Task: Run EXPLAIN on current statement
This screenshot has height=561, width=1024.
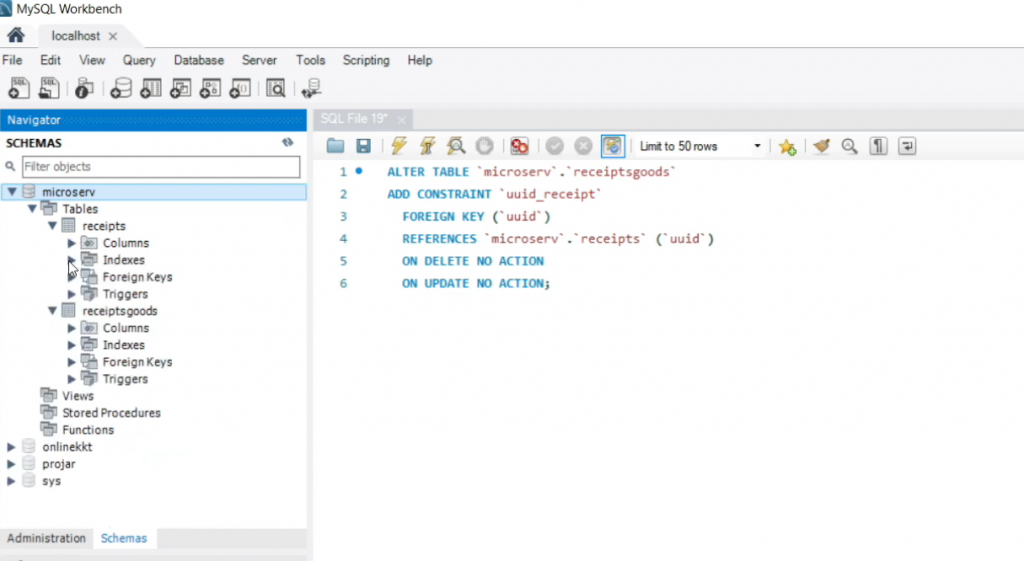Action: click(x=456, y=146)
